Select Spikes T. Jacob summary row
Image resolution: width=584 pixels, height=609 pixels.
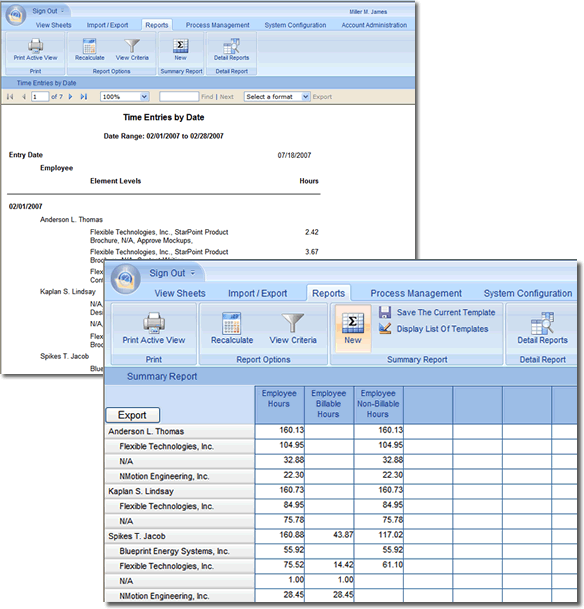(x=179, y=536)
